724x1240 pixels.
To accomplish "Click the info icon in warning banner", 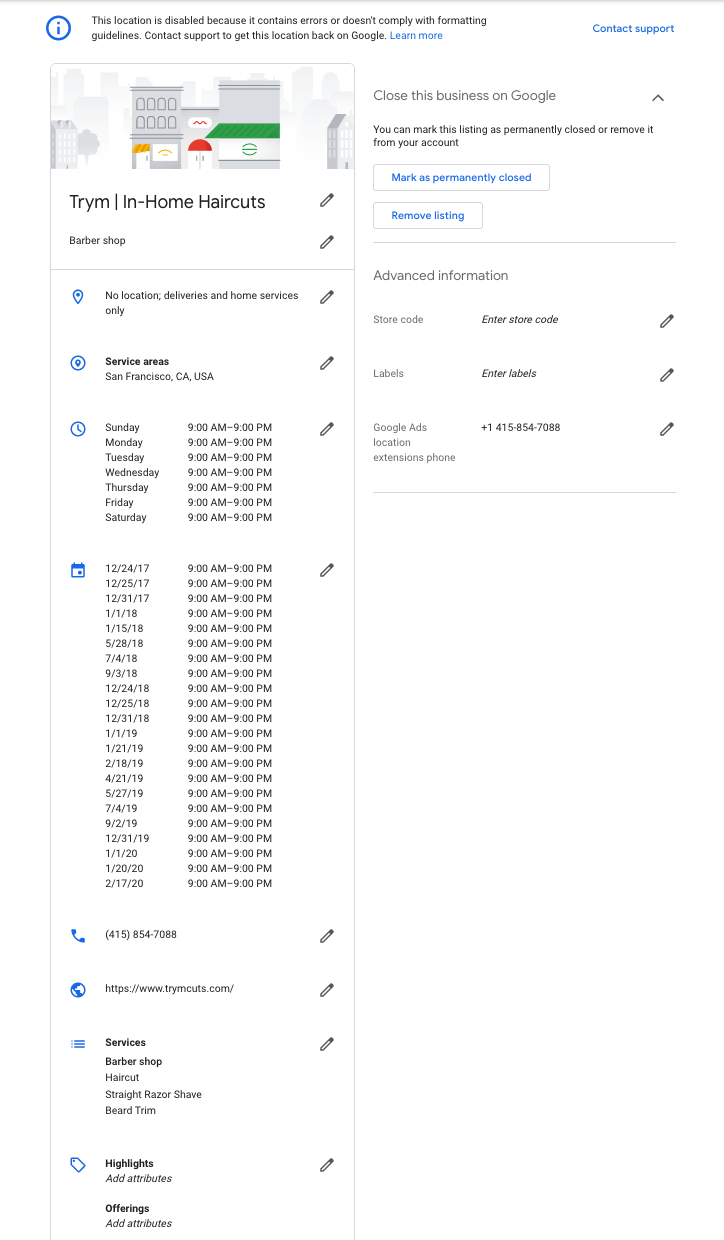I will tap(59, 28).
